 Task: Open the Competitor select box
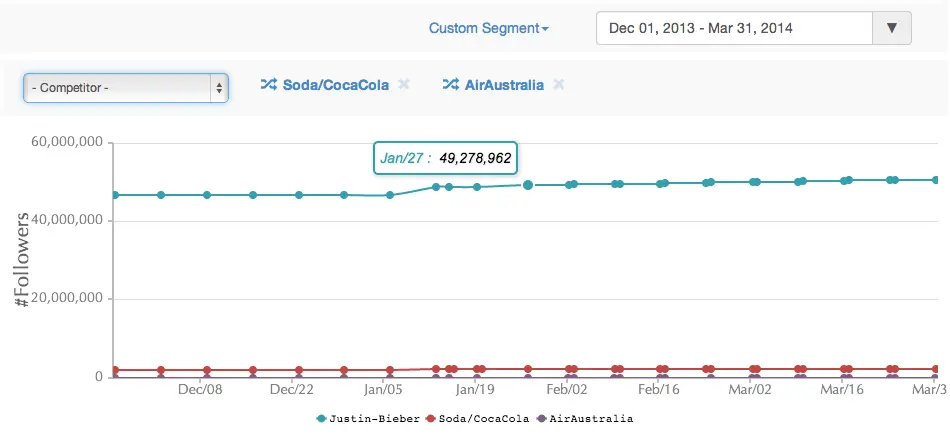click(x=126, y=88)
